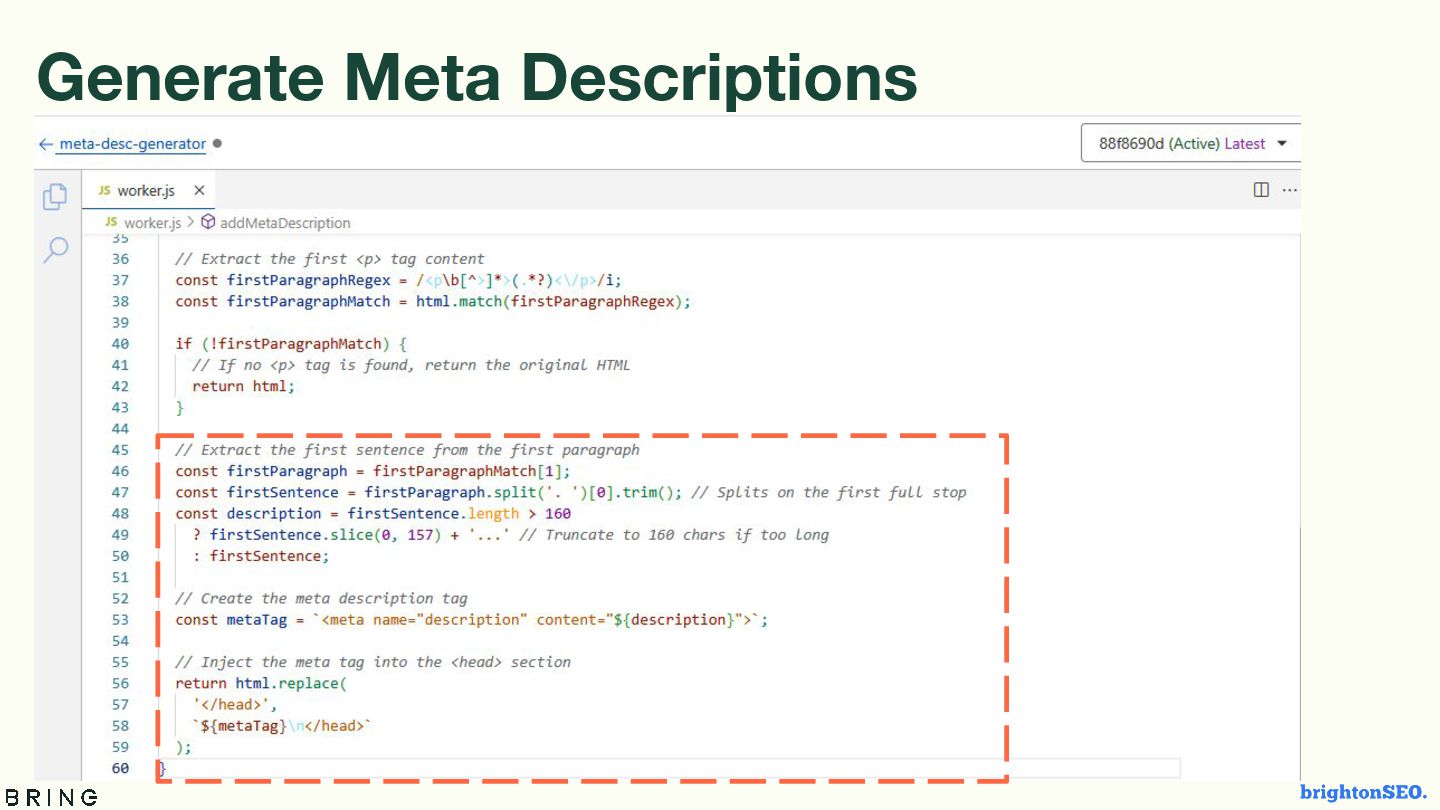Click the cube symbol icon in breadcrumb
The height and width of the screenshot is (810, 1440).
click(208, 222)
